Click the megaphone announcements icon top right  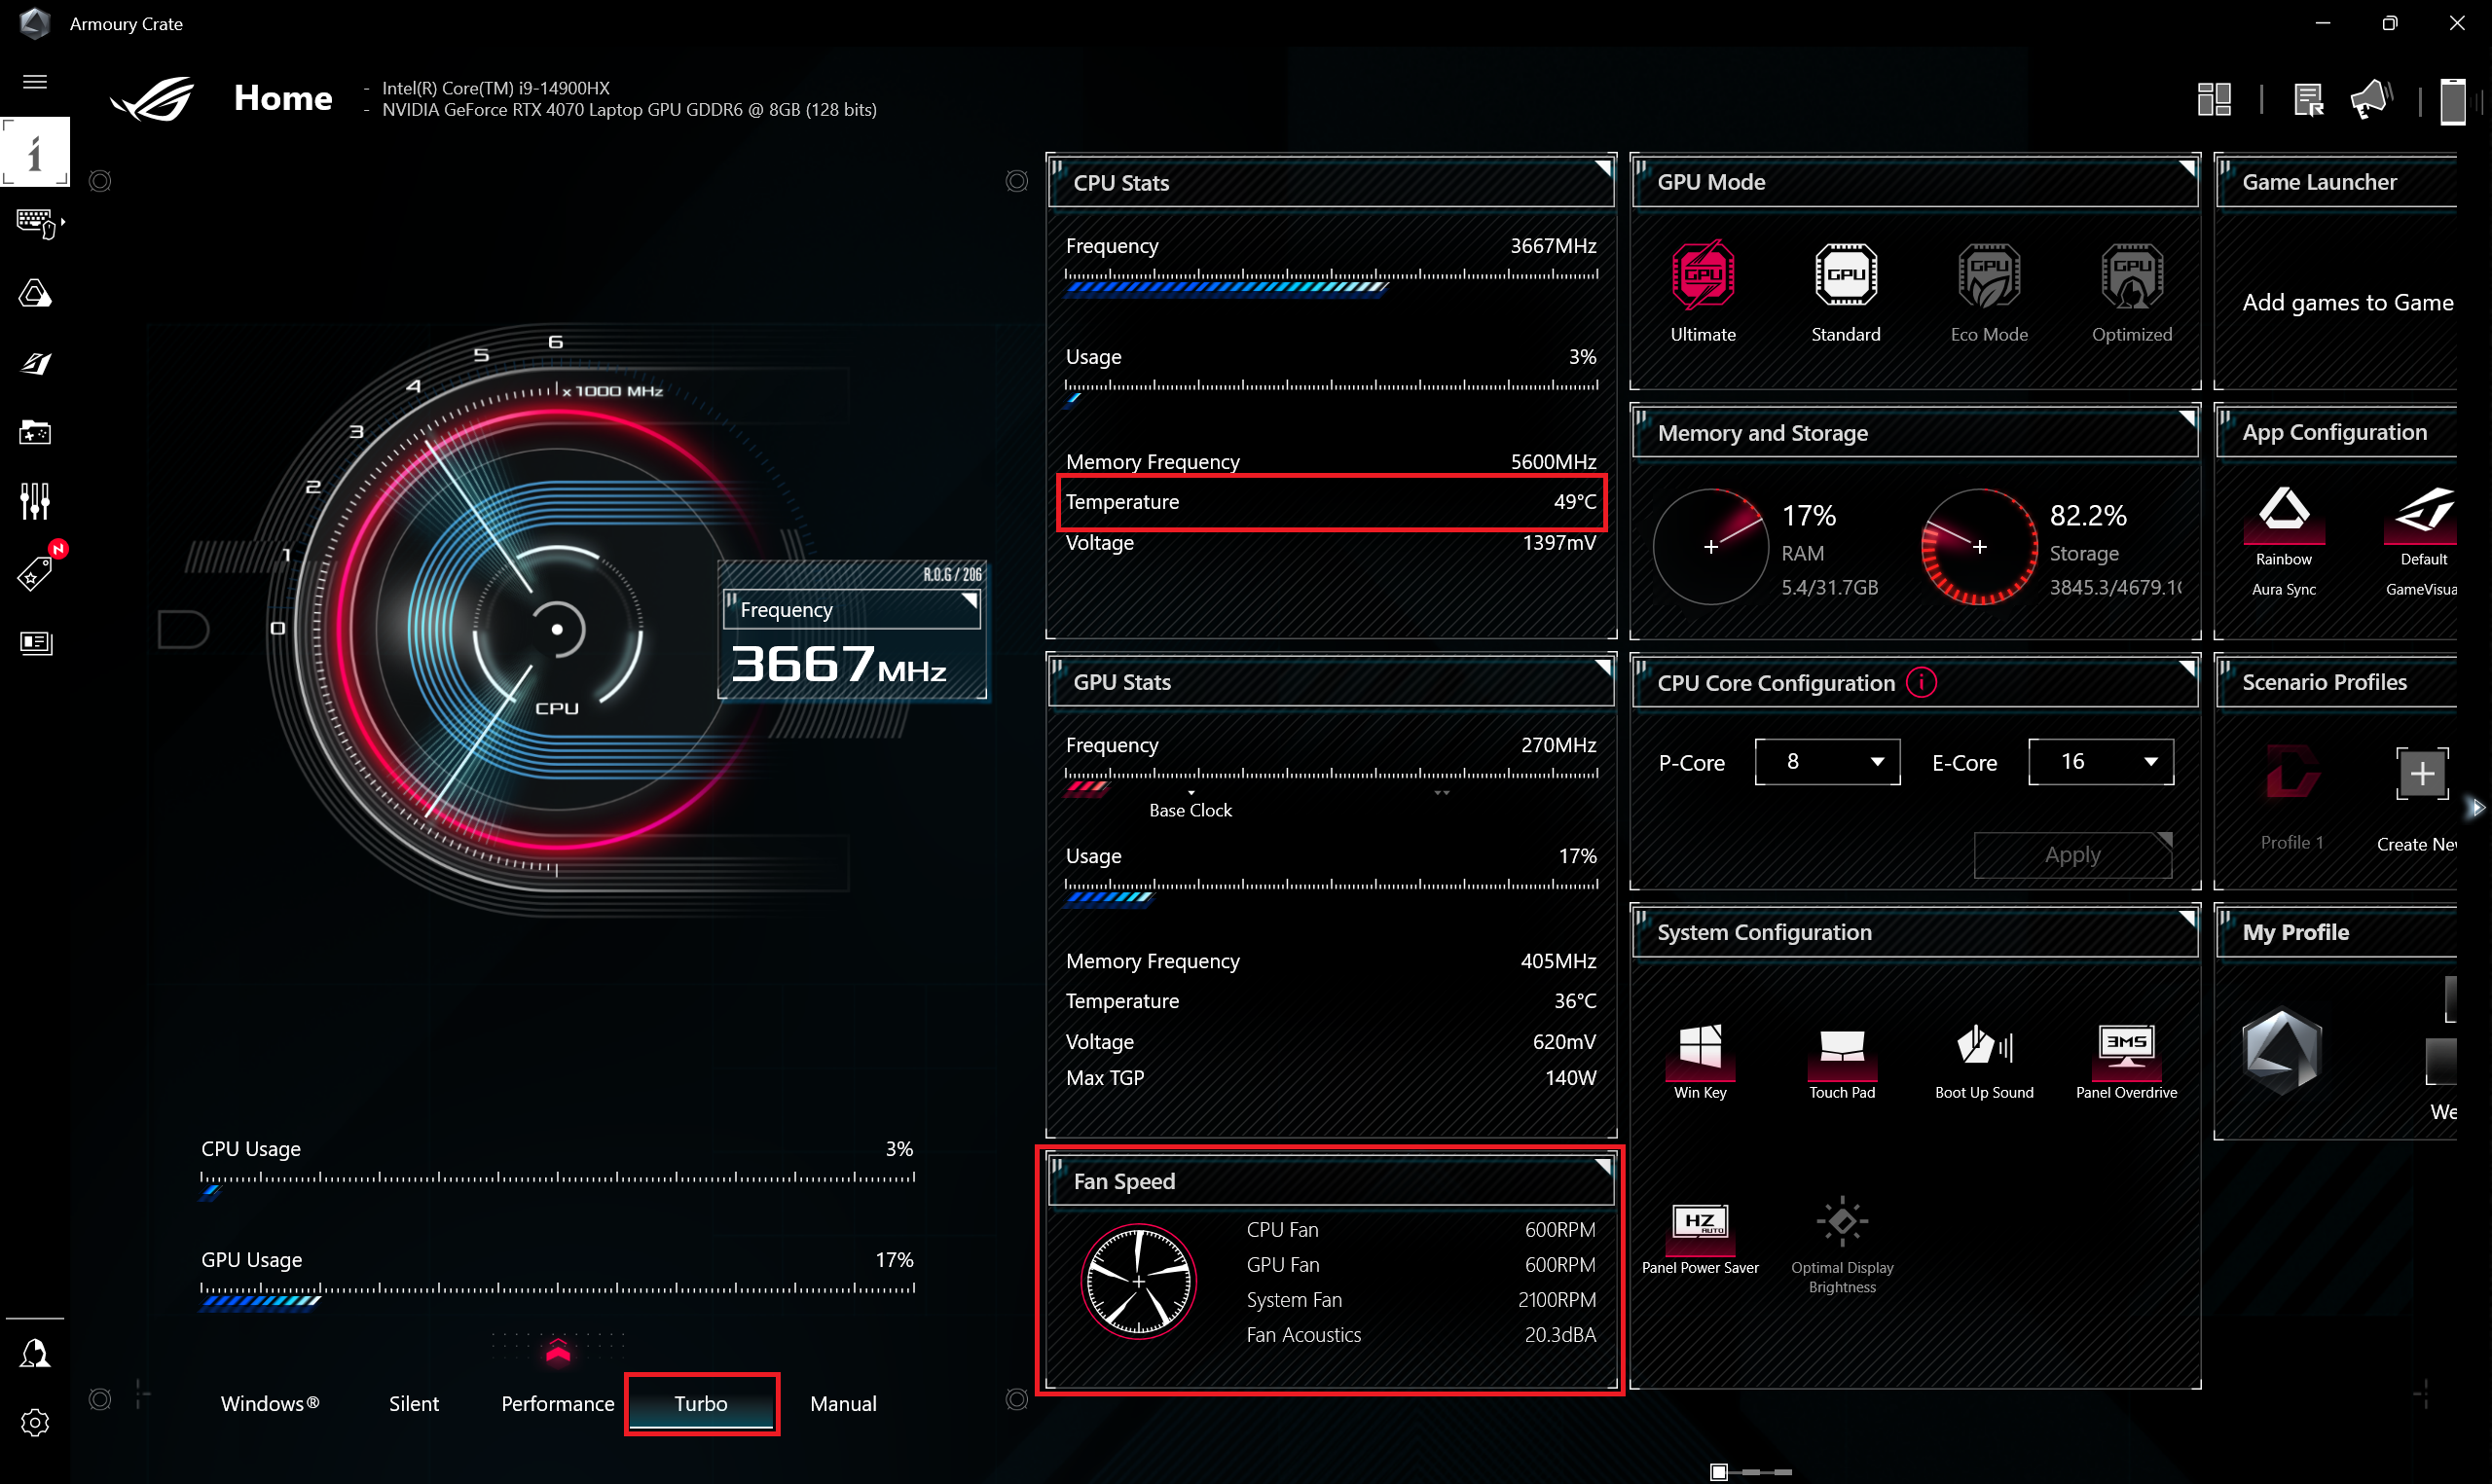2371,98
